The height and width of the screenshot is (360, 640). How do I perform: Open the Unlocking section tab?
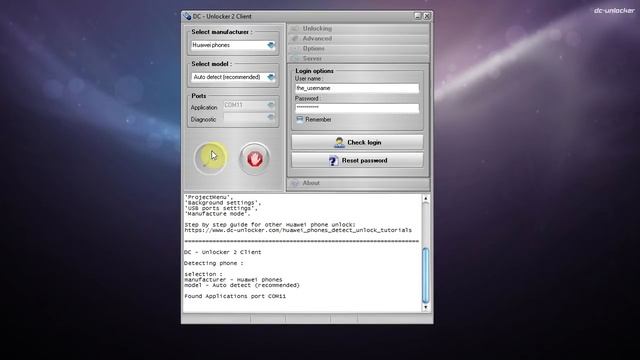pos(358,29)
